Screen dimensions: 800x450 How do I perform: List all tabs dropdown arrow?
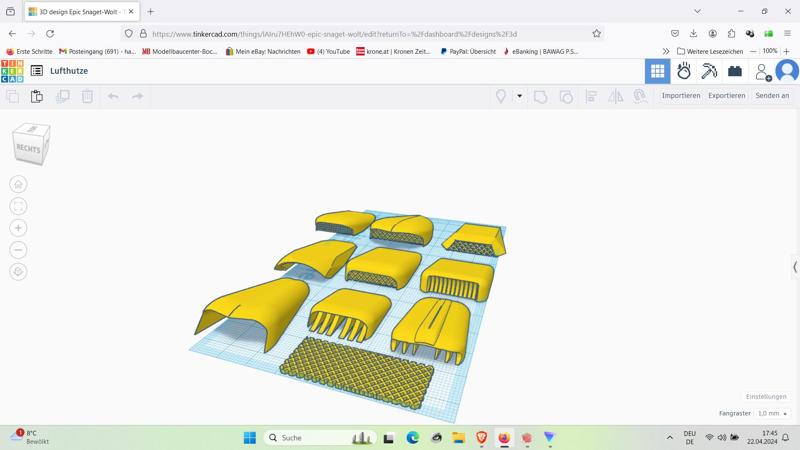[x=697, y=11]
